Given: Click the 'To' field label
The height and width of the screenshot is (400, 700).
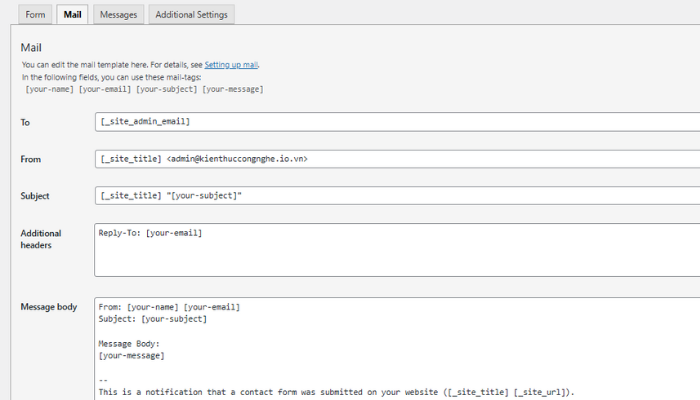Looking at the screenshot, I should (x=26, y=122).
